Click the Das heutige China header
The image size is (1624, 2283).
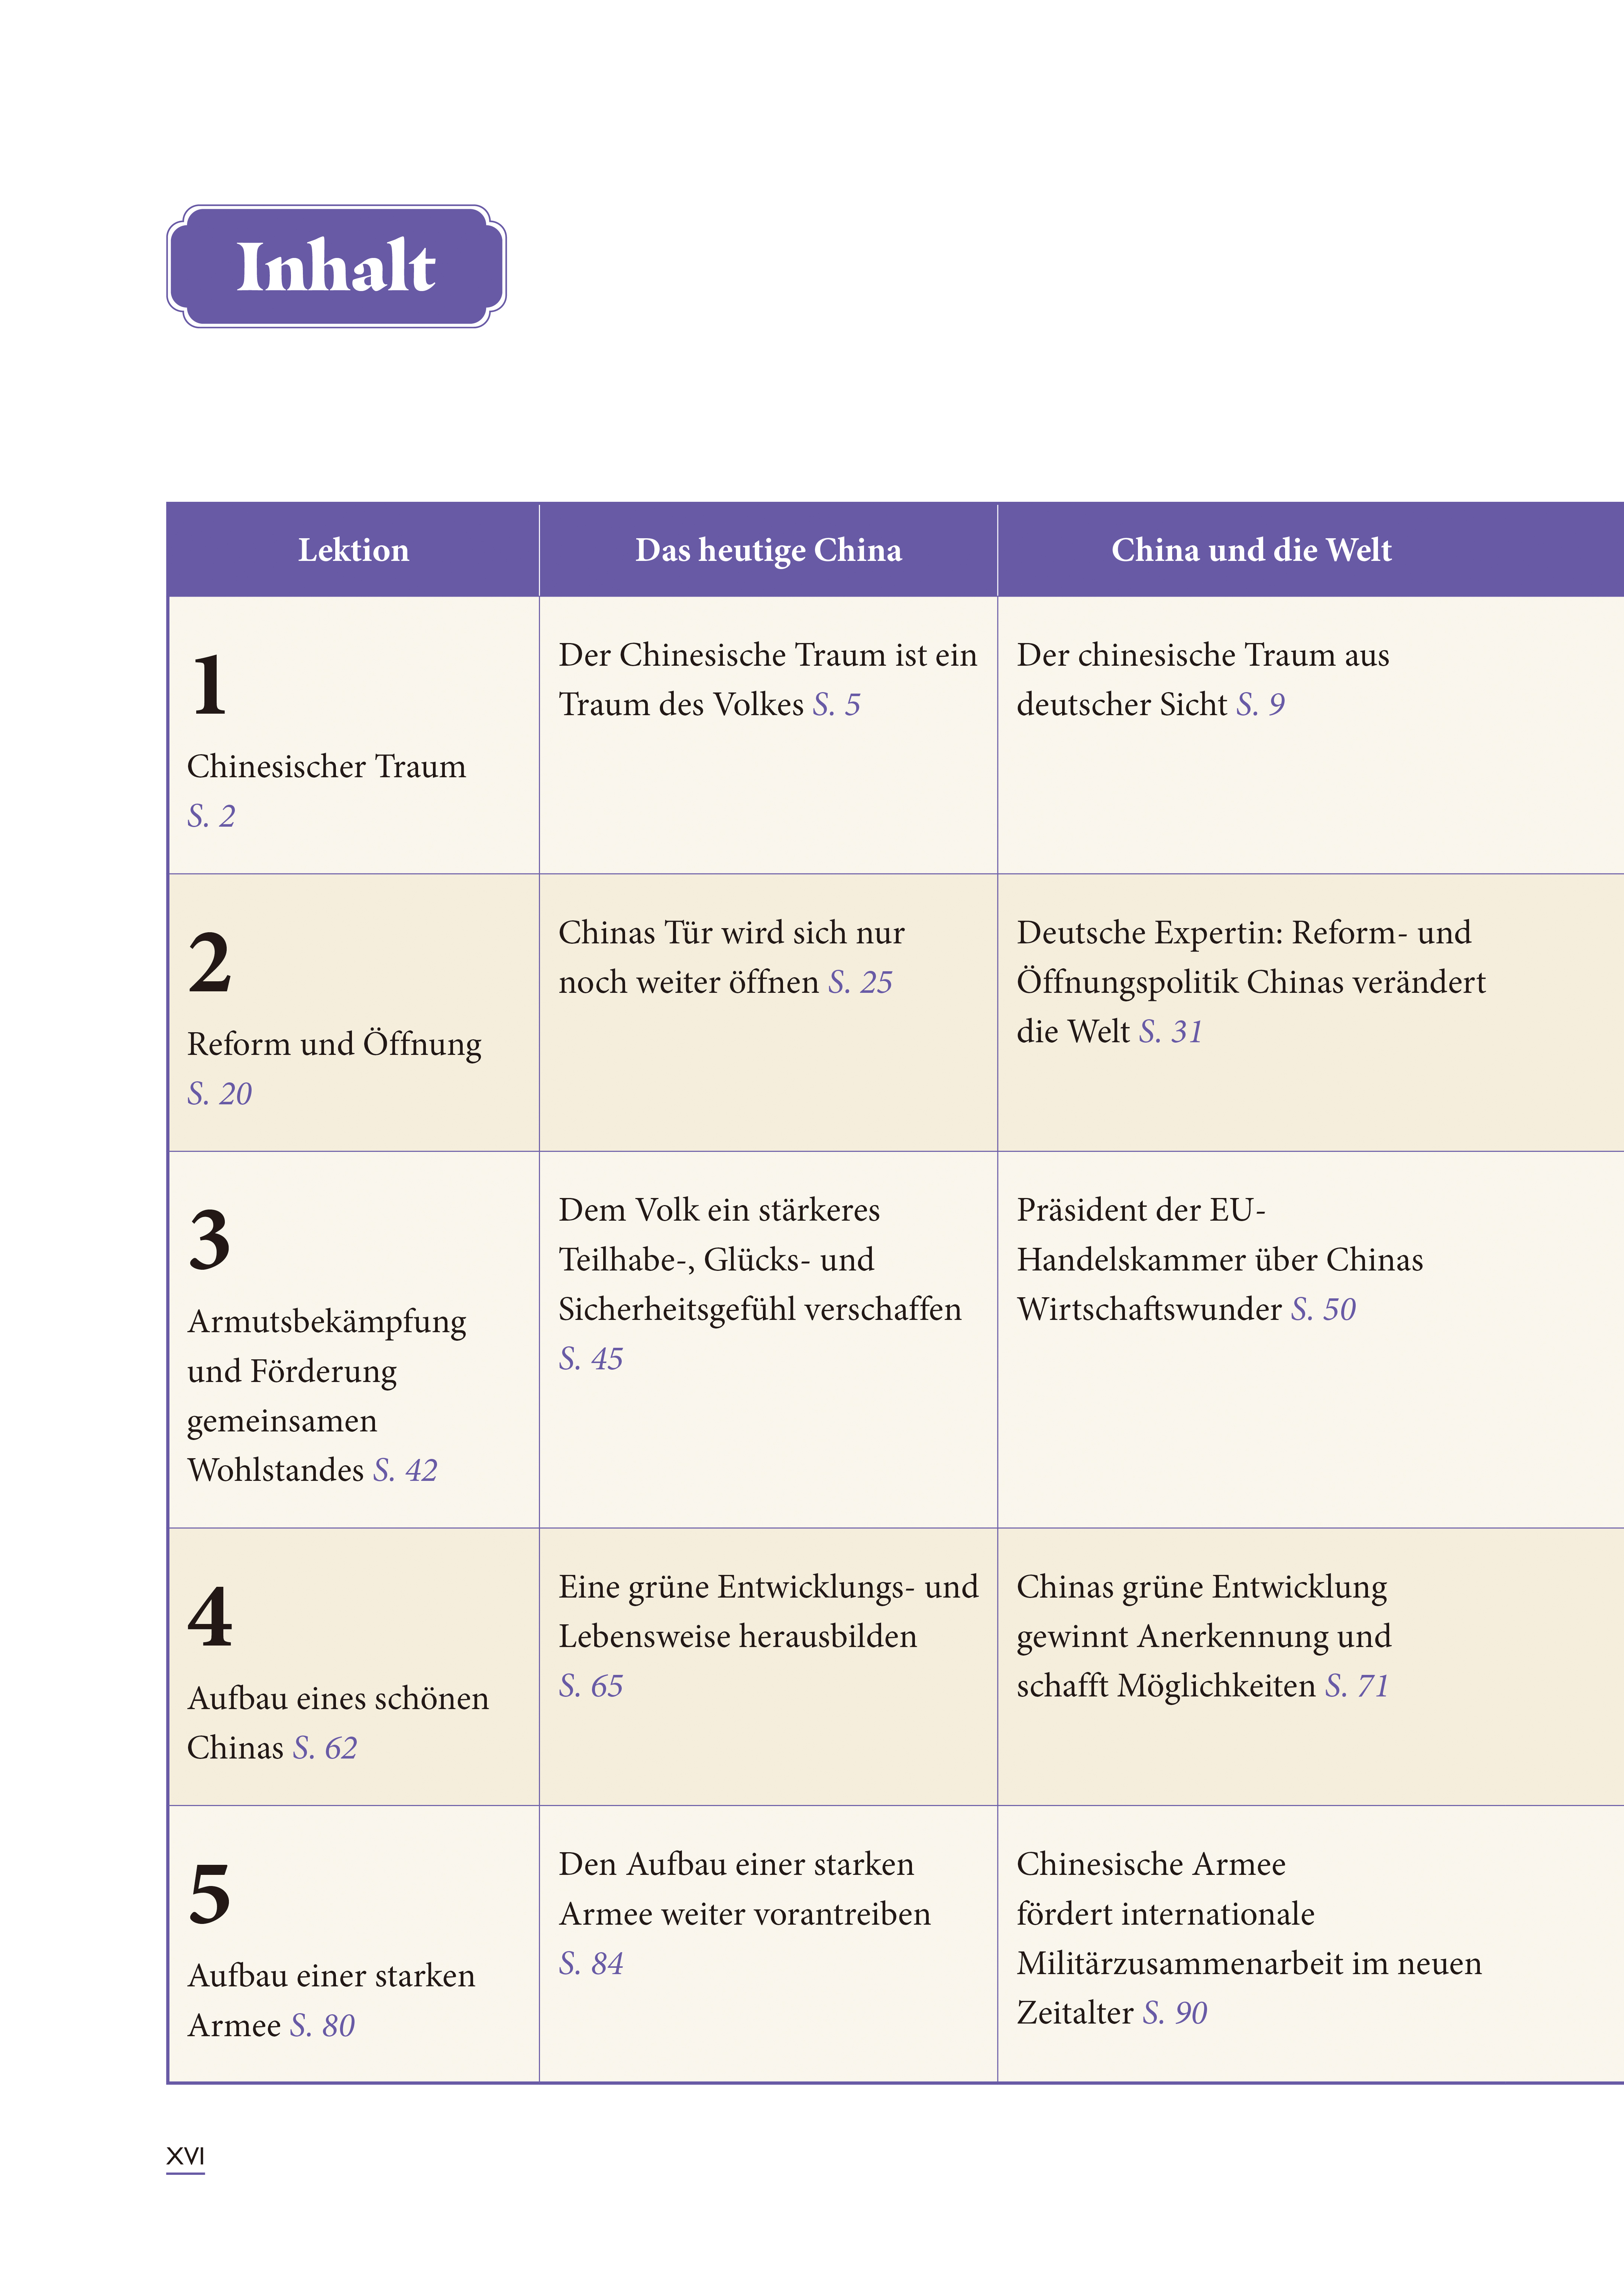(x=768, y=550)
